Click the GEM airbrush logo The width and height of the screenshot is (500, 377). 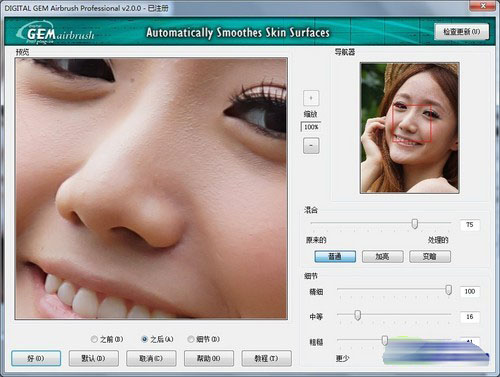point(55,33)
